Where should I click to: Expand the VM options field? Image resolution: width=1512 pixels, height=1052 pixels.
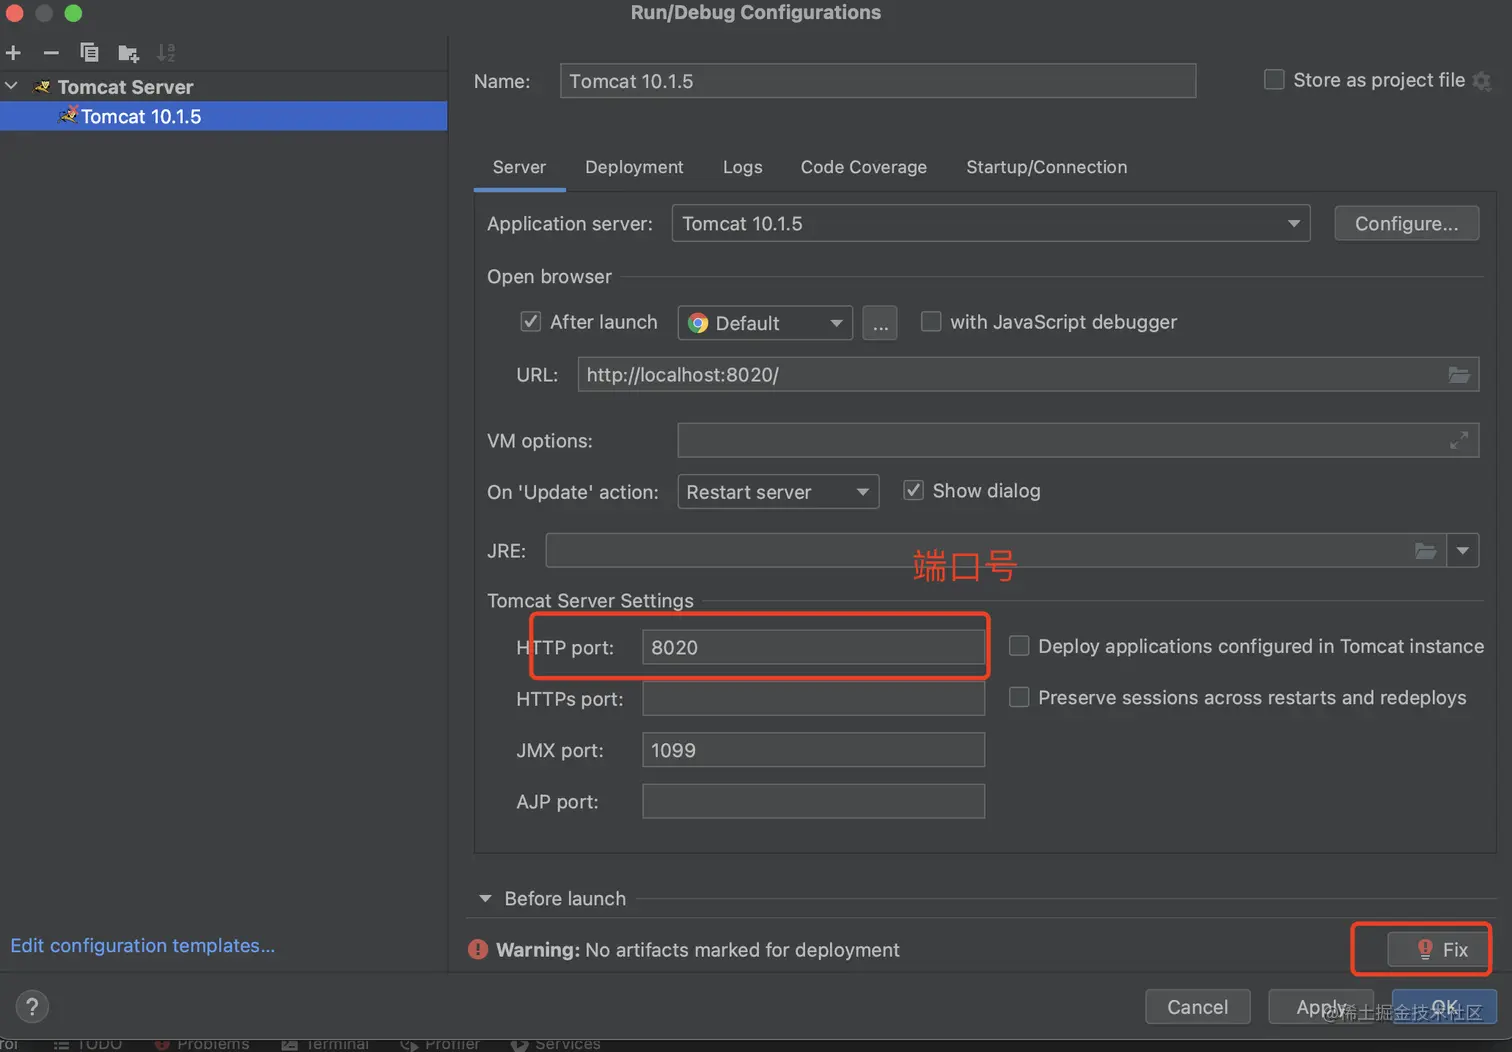[x=1459, y=440]
